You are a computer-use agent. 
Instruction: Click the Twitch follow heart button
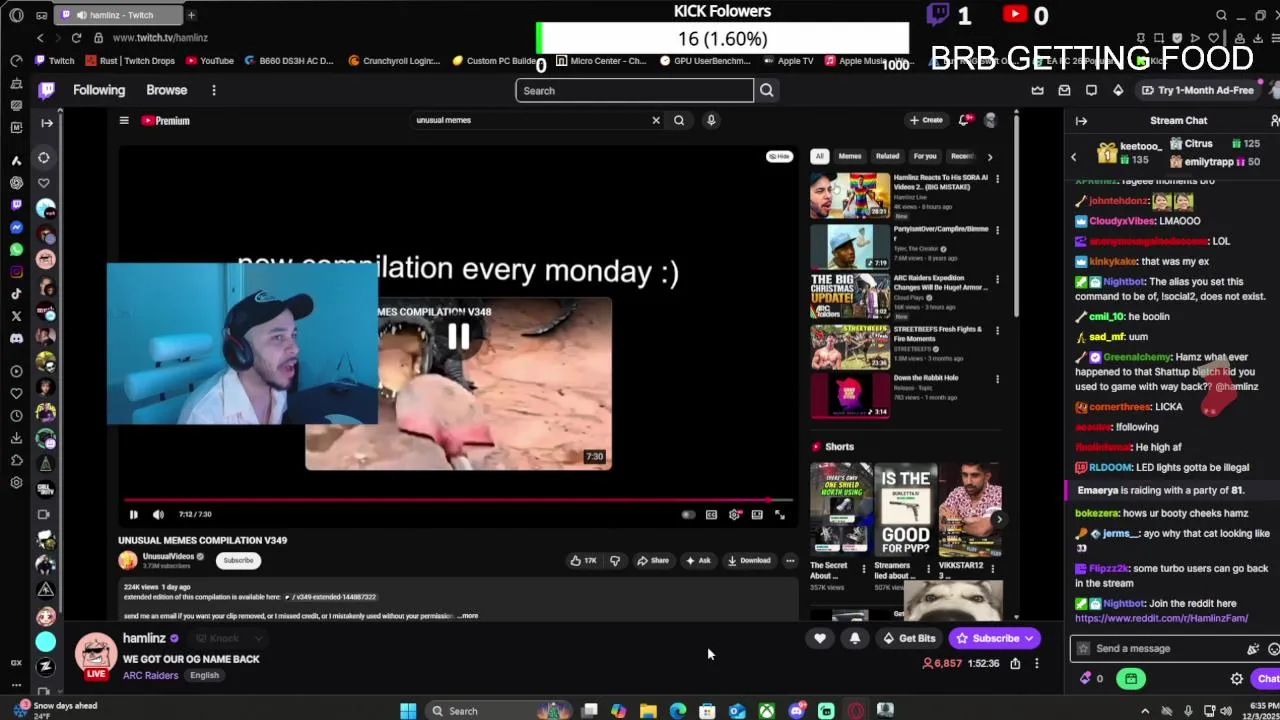coord(820,638)
